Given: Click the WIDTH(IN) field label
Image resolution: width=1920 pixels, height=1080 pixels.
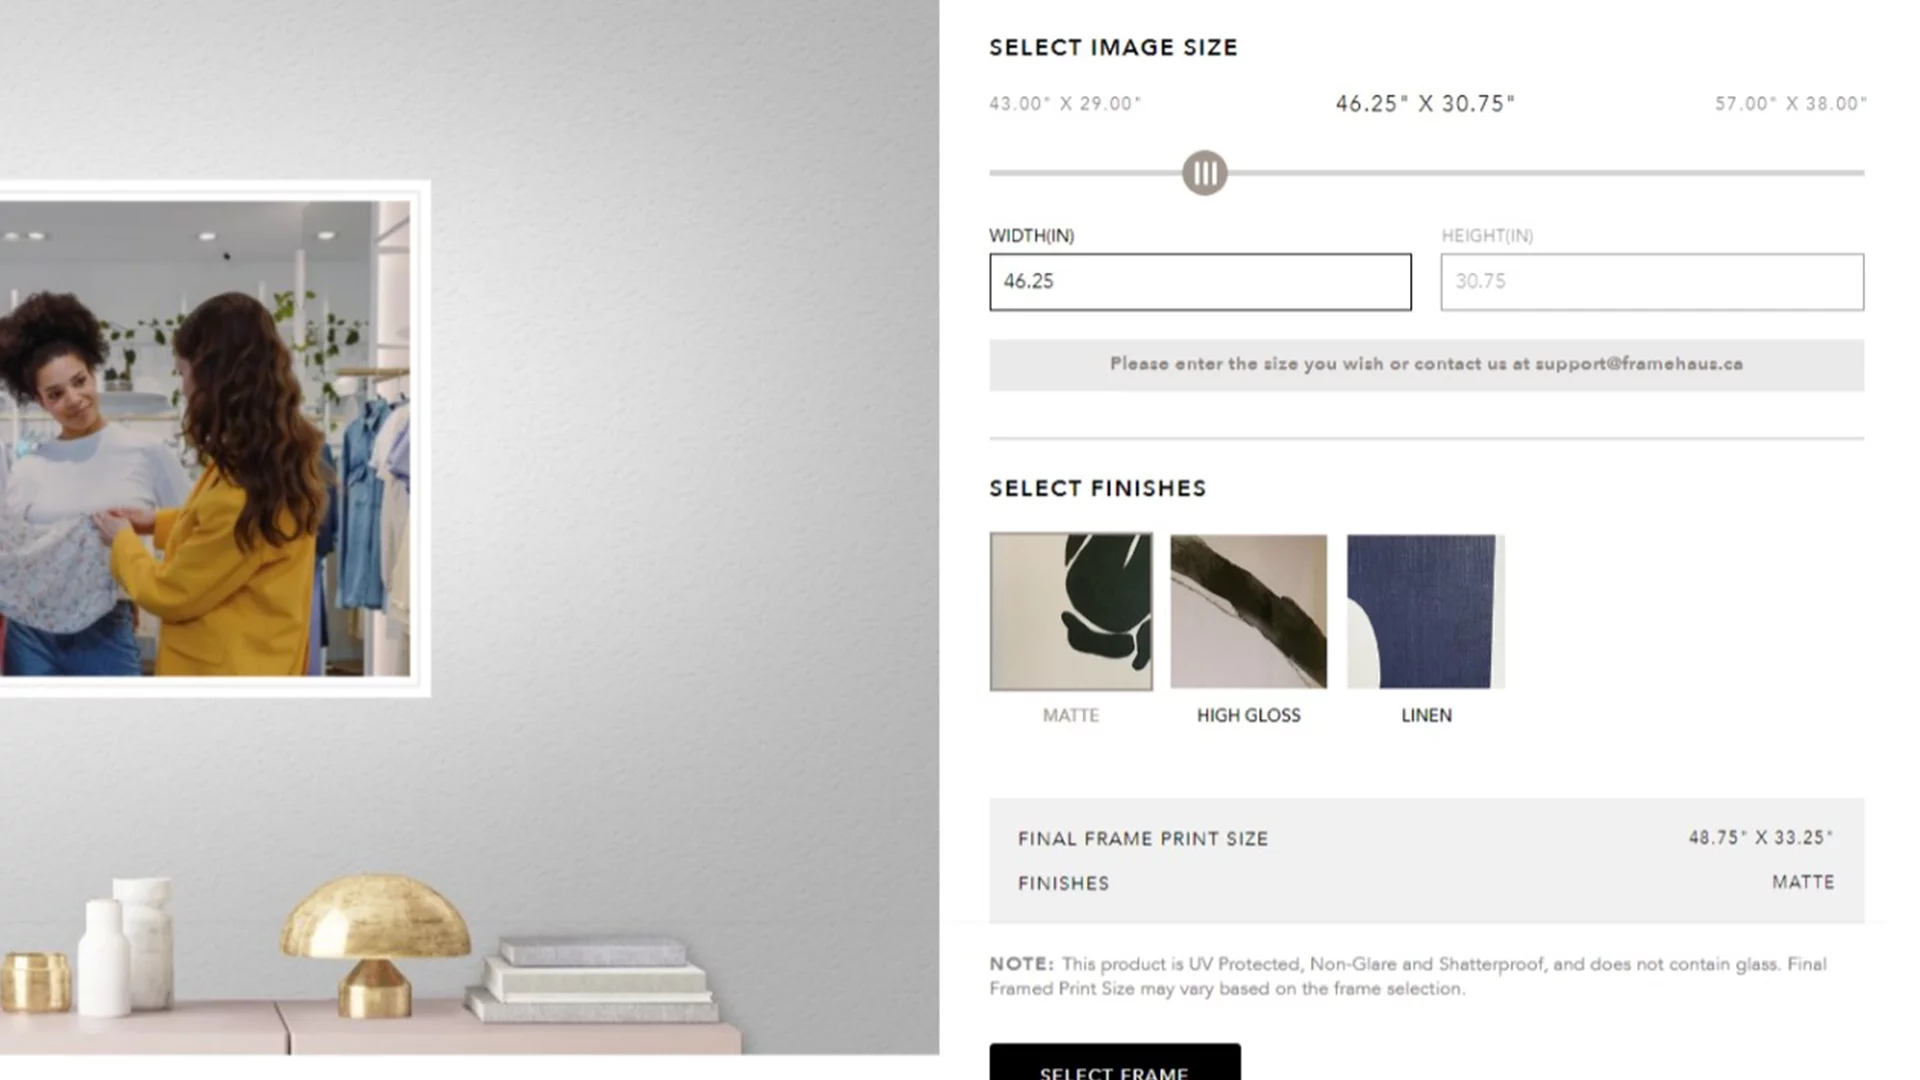Looking at the screenshot, I should [1032, 236].
